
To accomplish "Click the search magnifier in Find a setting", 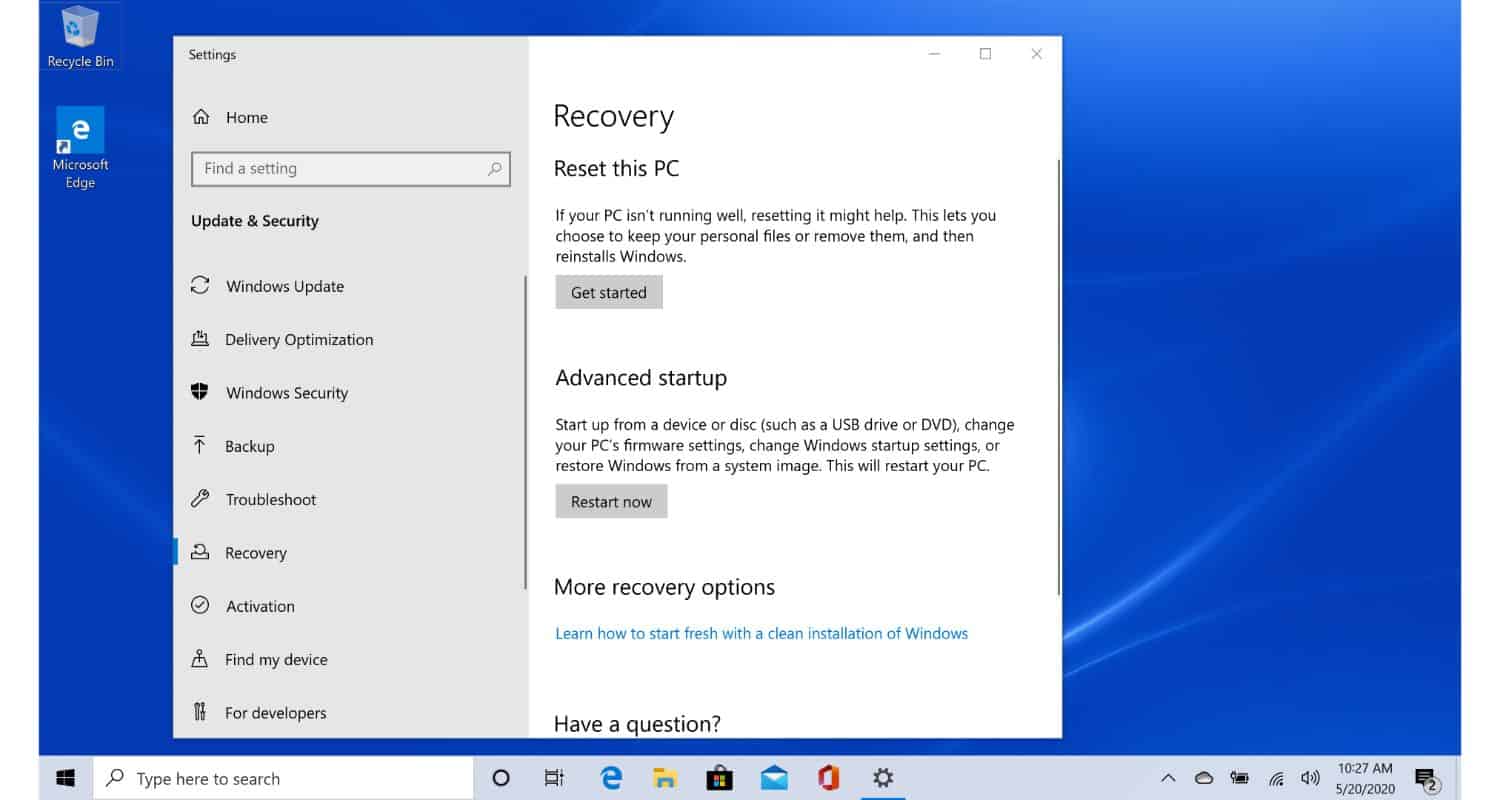I will tap(494, 169).
